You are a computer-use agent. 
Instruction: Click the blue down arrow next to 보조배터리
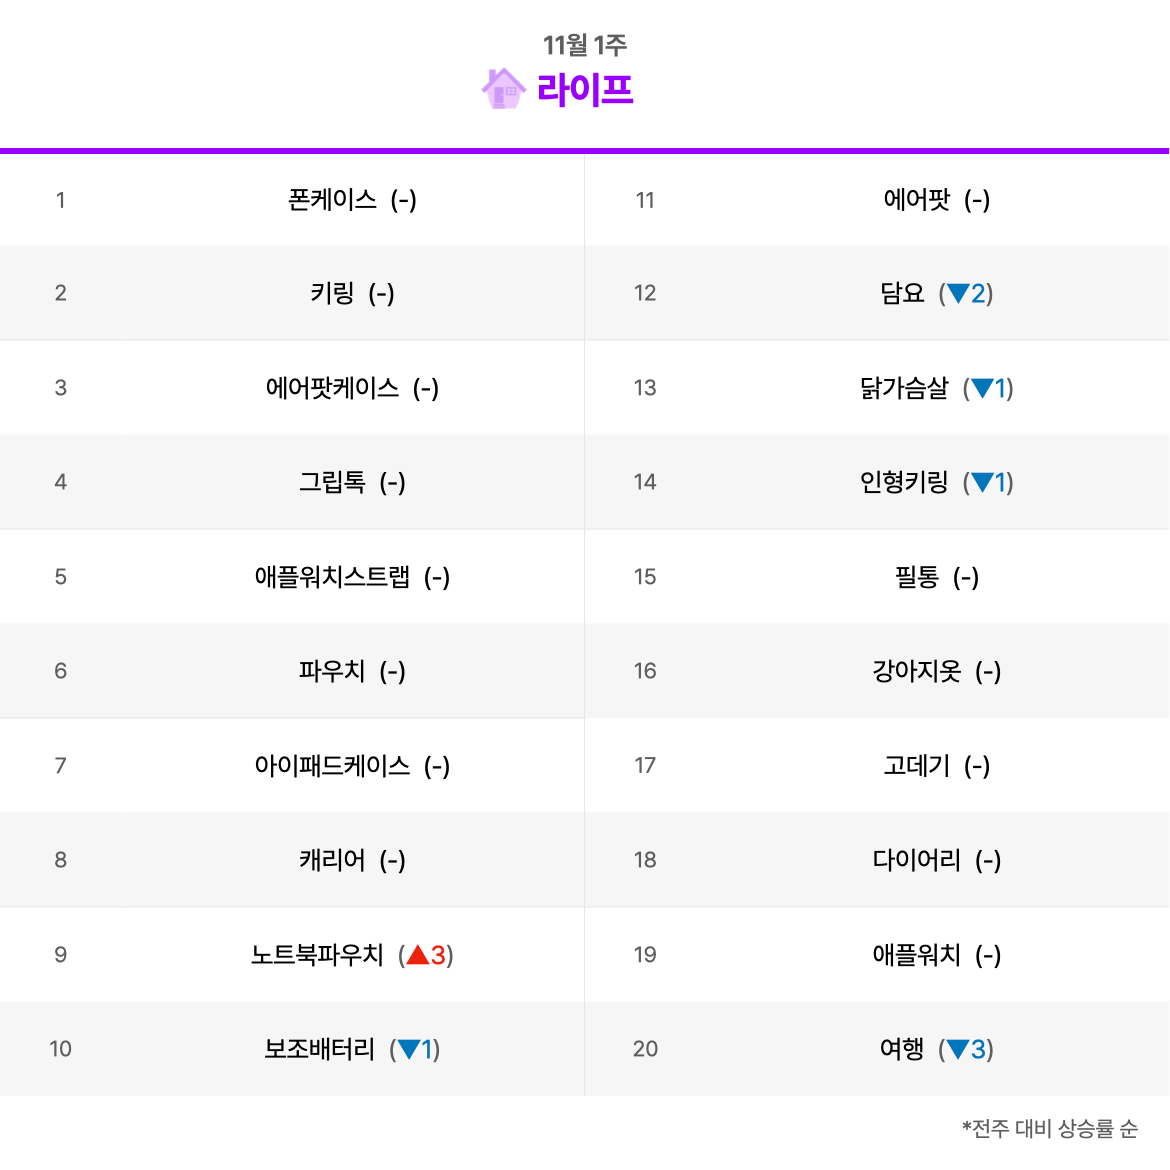coord(409,1049)
